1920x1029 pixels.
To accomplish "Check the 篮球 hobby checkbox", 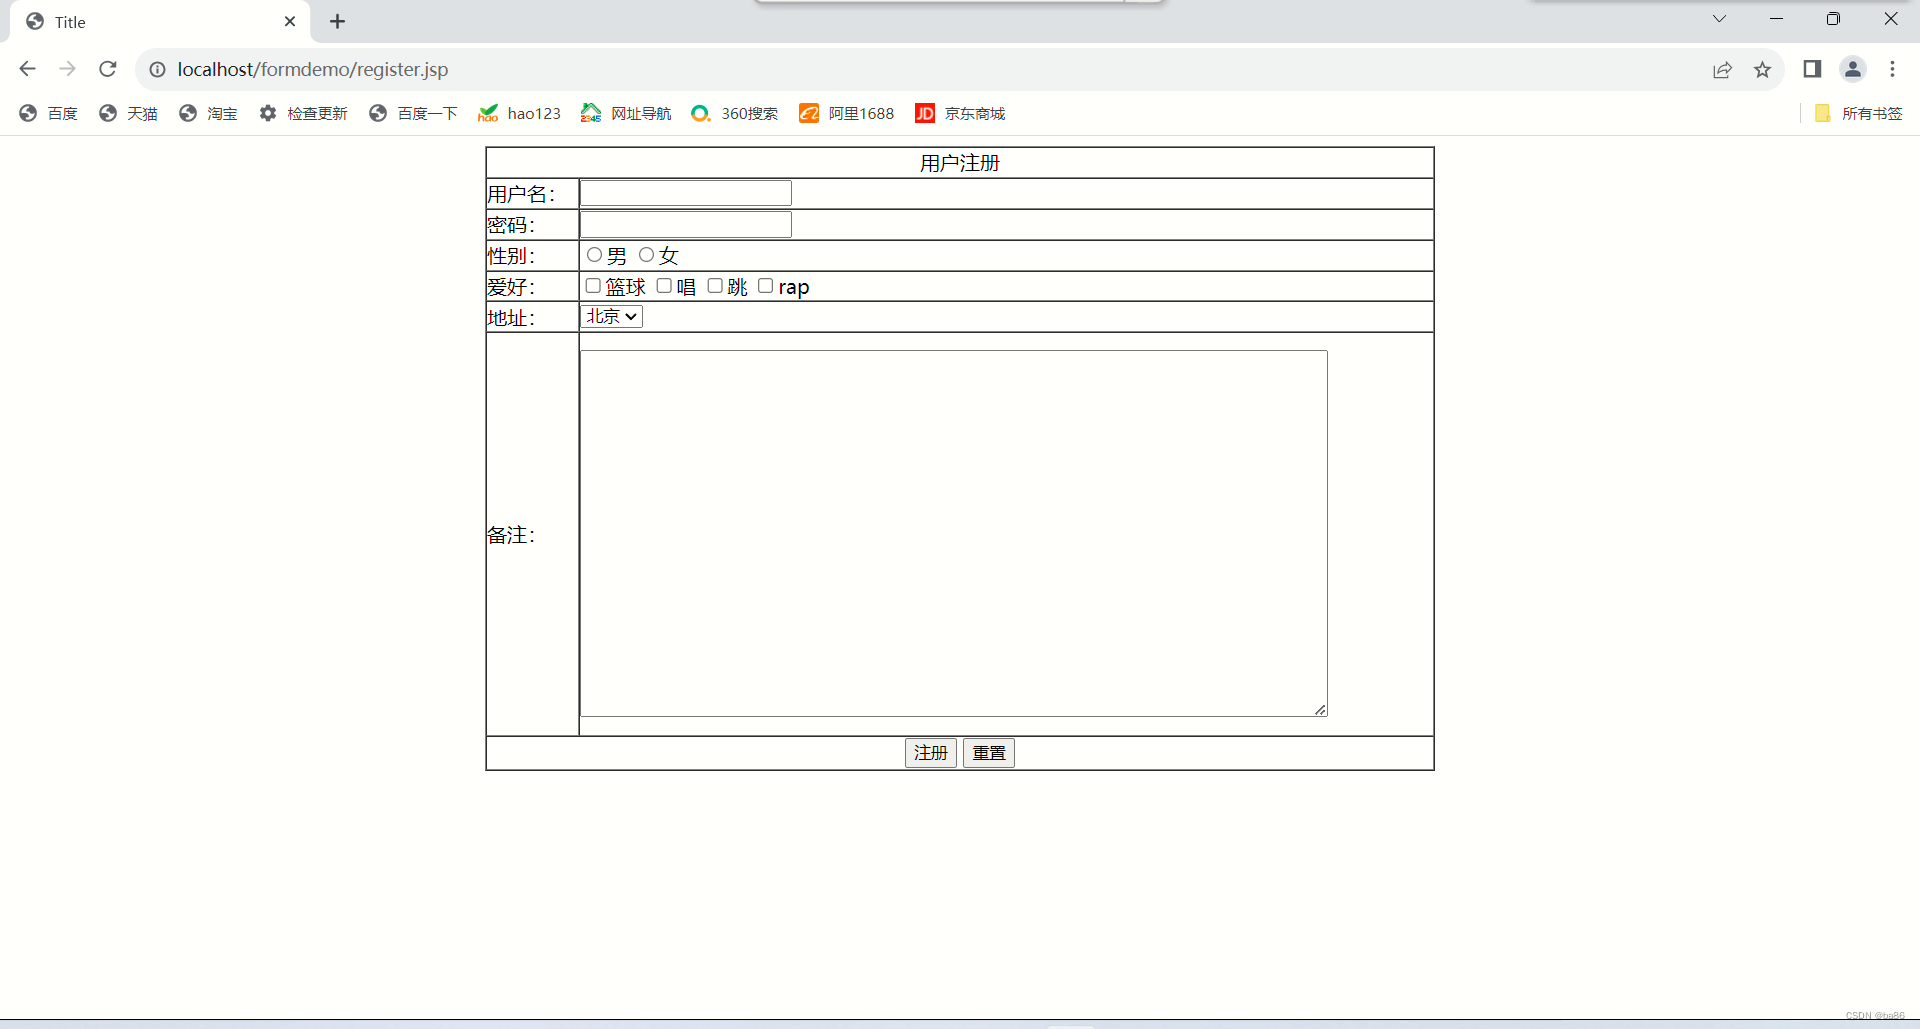I will (593, 286).
